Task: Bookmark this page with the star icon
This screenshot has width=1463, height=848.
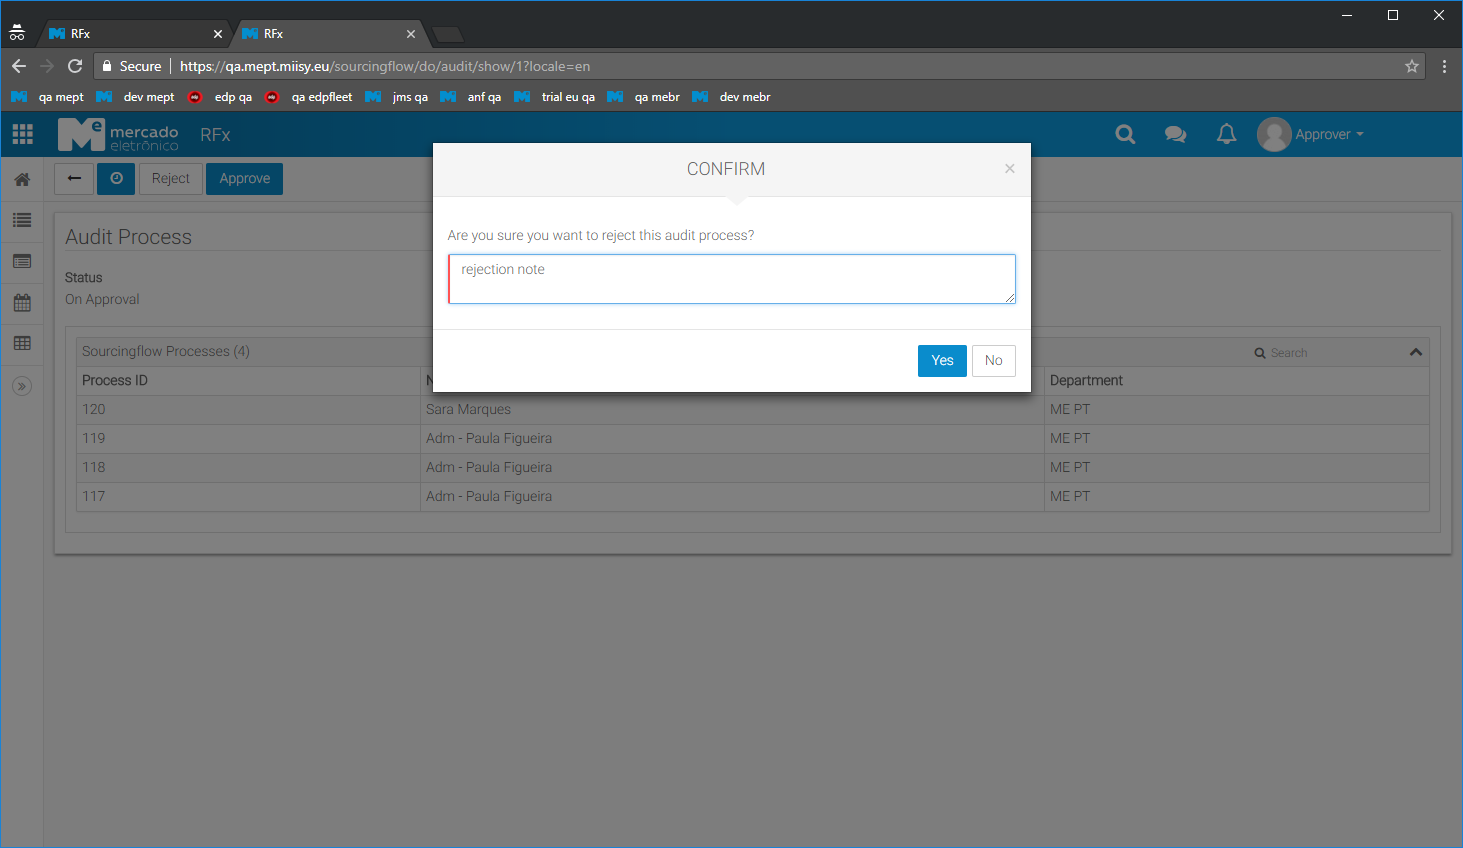Action: point(1411,66)
